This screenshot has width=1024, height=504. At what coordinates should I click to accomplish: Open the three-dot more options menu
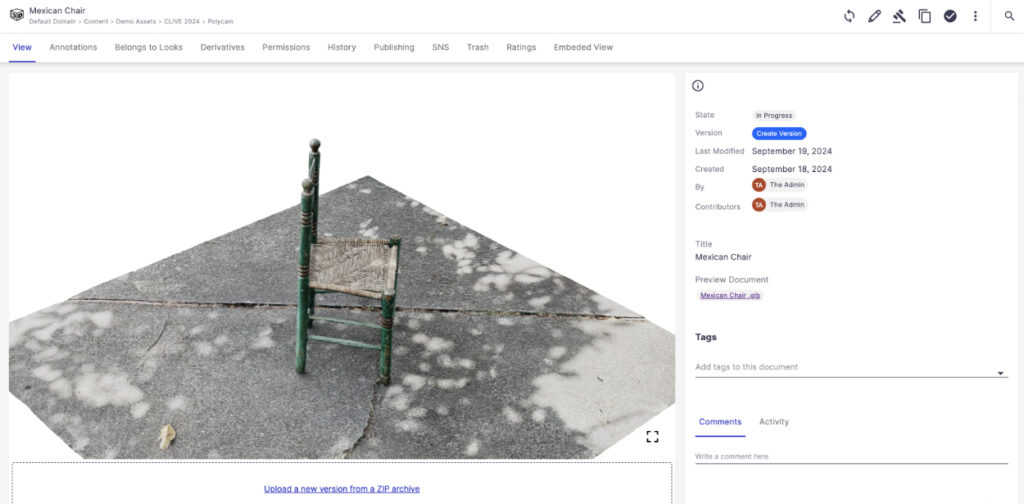click(975, 16)
